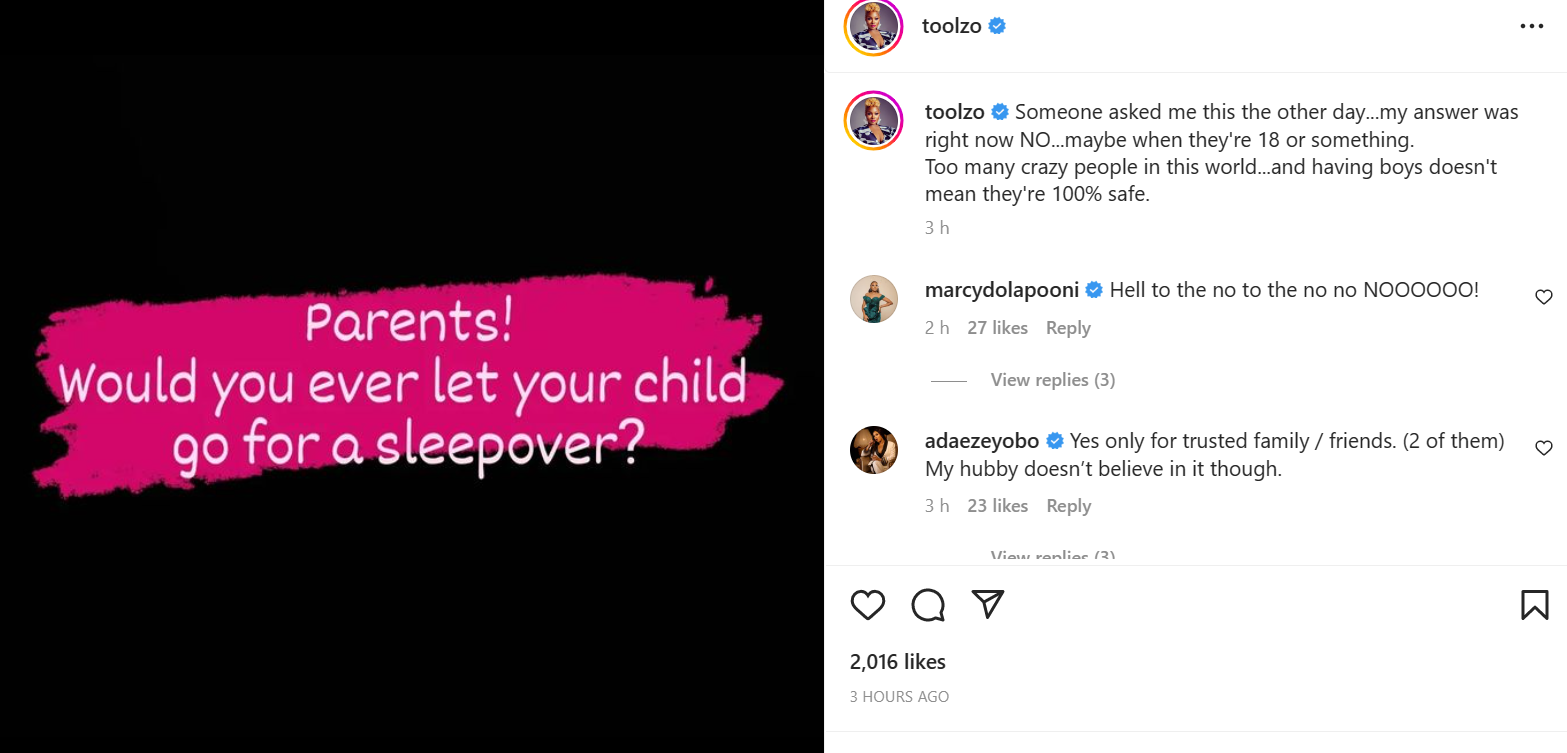Open adaezeyobo's profile picture
This screenshot has width=1567, height=753.
[x=874, y=449]
